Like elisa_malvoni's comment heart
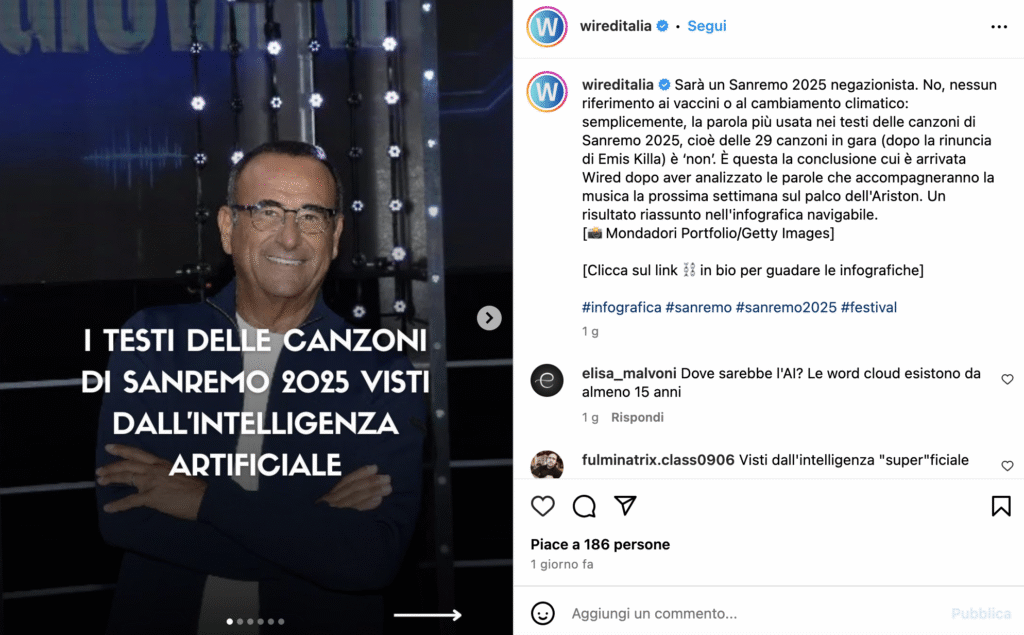The width and height of the screenshot is (1024, 635). 1007,380
